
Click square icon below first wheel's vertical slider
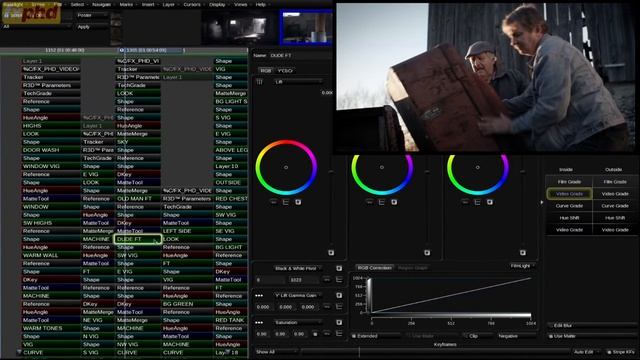[x=331, y=253]
